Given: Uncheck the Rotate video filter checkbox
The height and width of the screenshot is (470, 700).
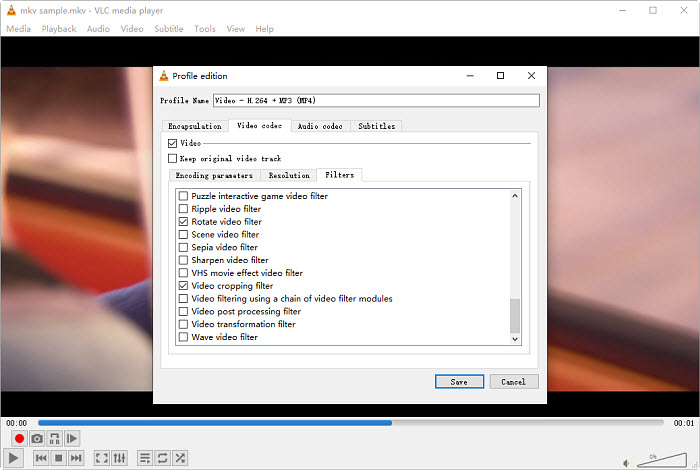Looking at the screenshot, I should pyautogui.click(x=183, y=222).
